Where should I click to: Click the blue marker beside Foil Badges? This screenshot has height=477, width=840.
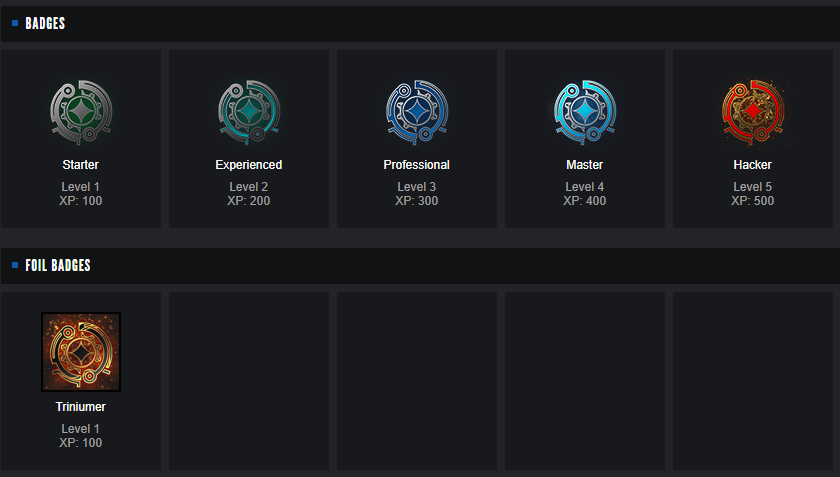15,265
